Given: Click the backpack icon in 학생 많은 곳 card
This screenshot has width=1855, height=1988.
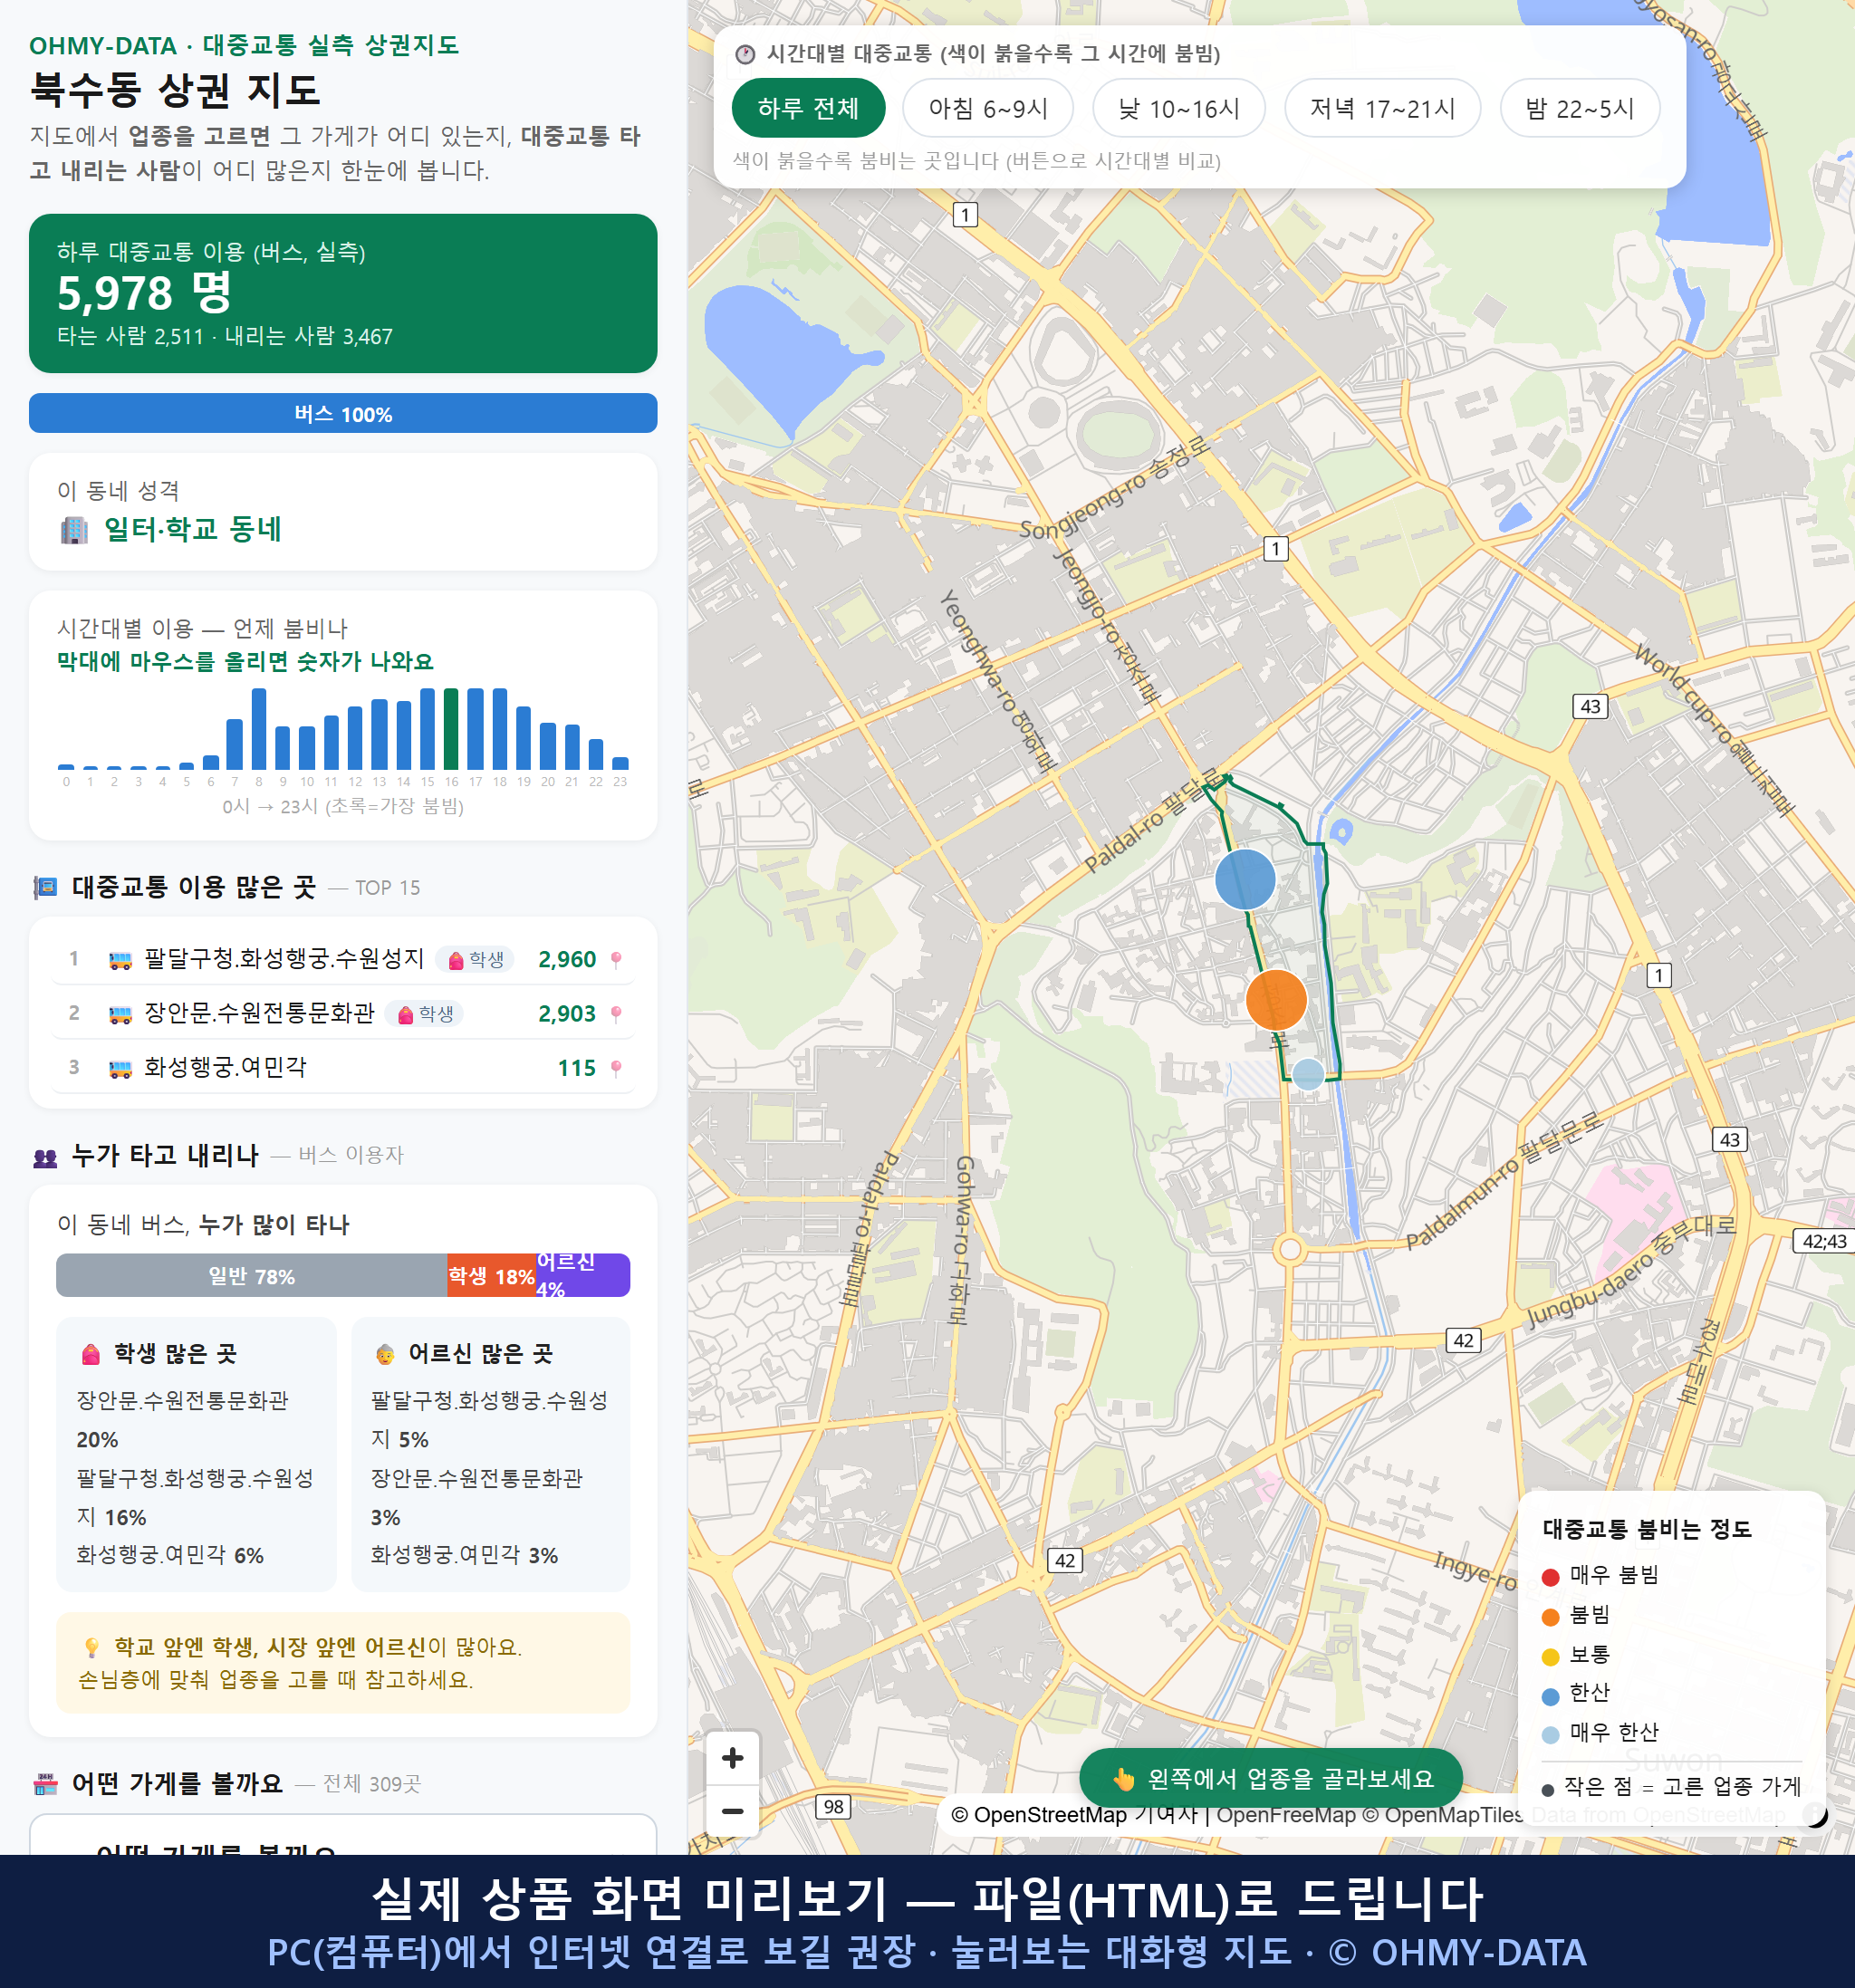Looking at the screenshot, I should tap(91, 1354).
